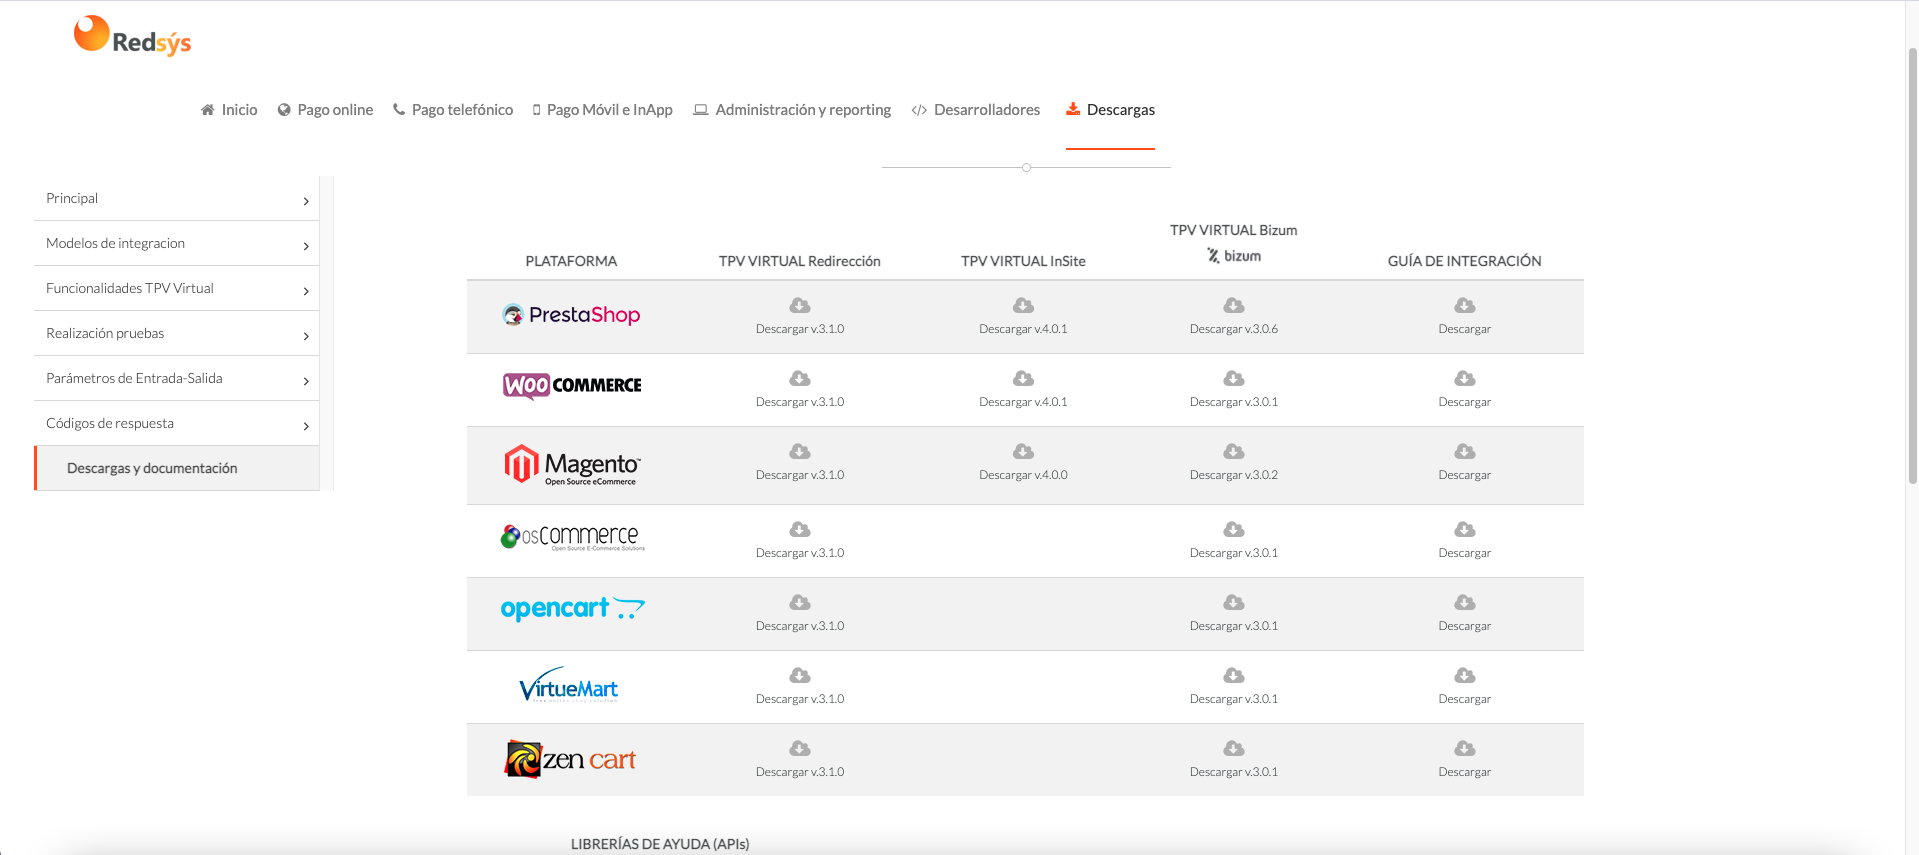
Task: Expand Realización pruebas chevron
Action: [306, 336]
